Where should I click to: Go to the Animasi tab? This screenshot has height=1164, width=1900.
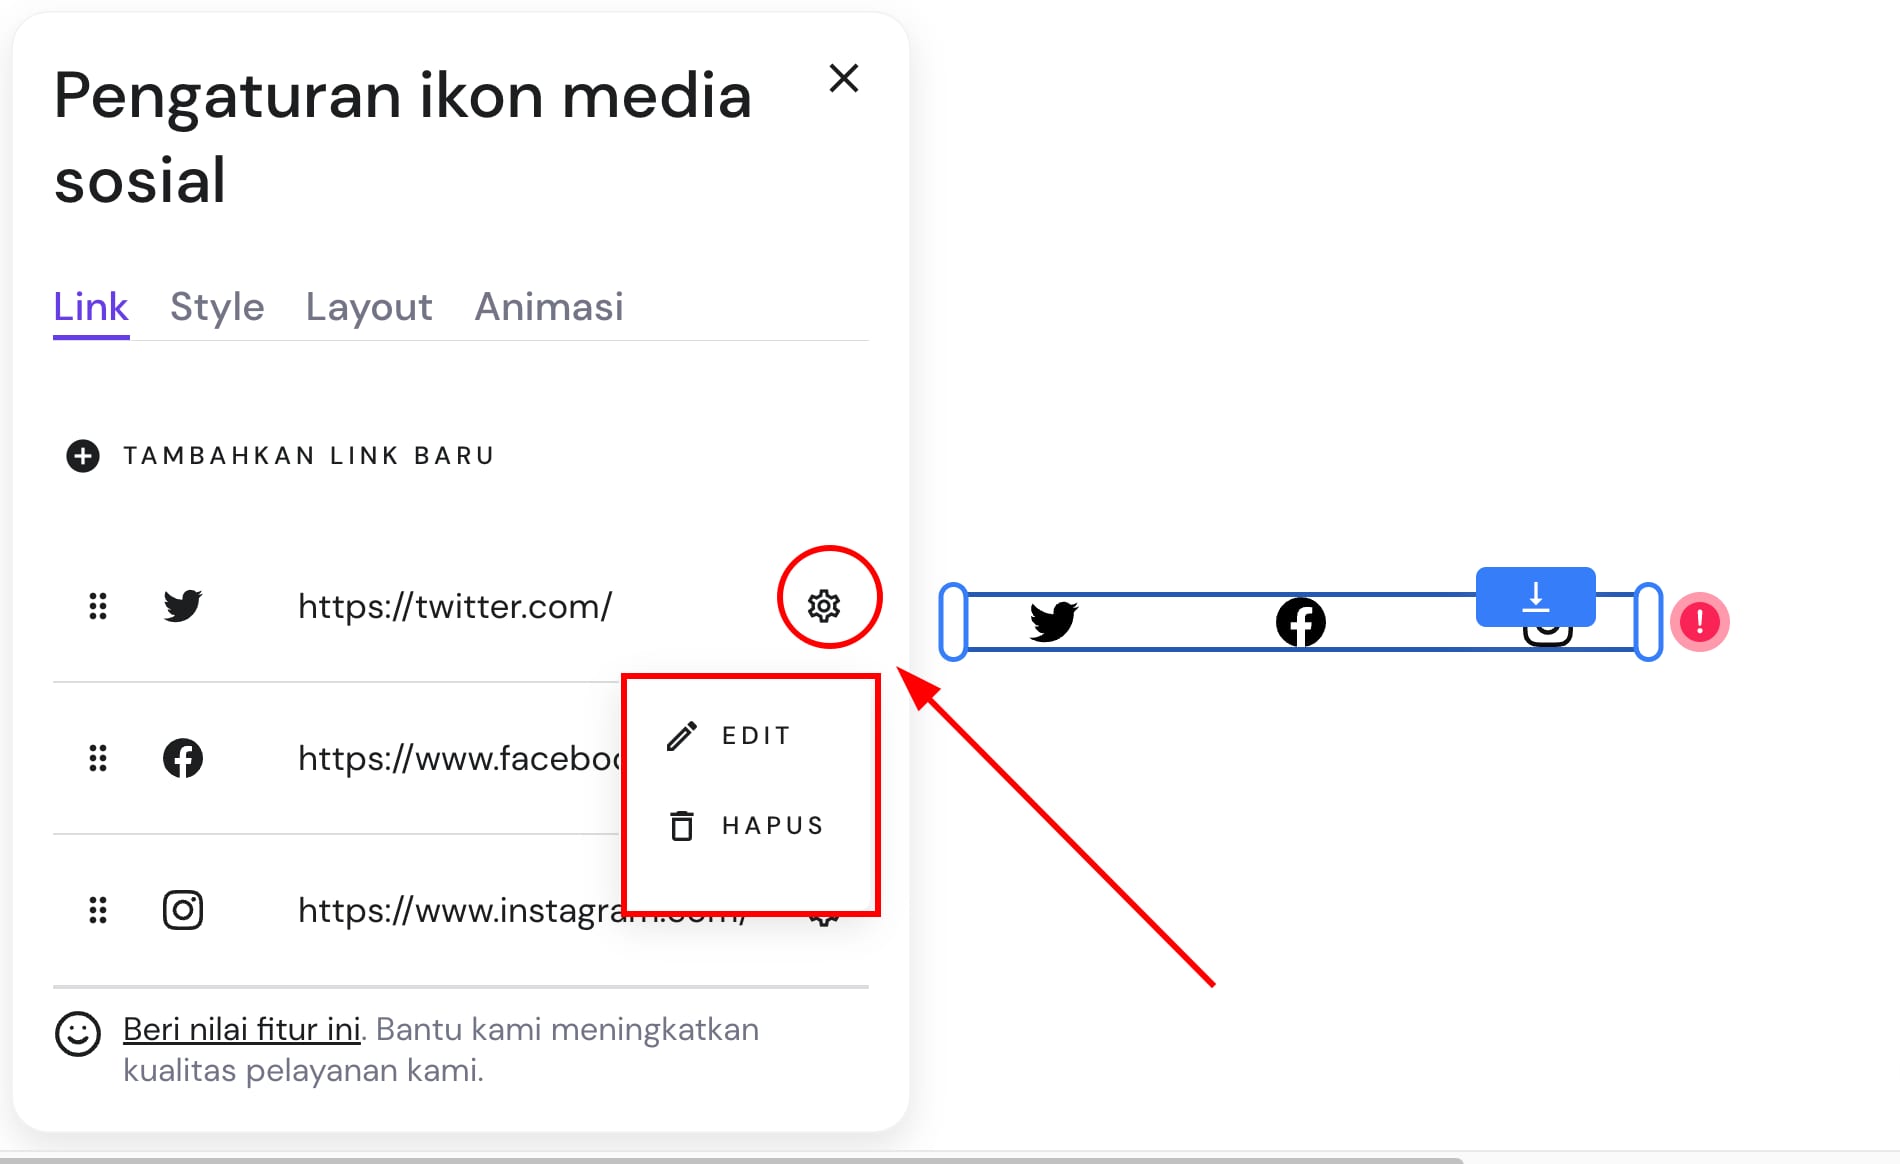[x=548, y=307]
